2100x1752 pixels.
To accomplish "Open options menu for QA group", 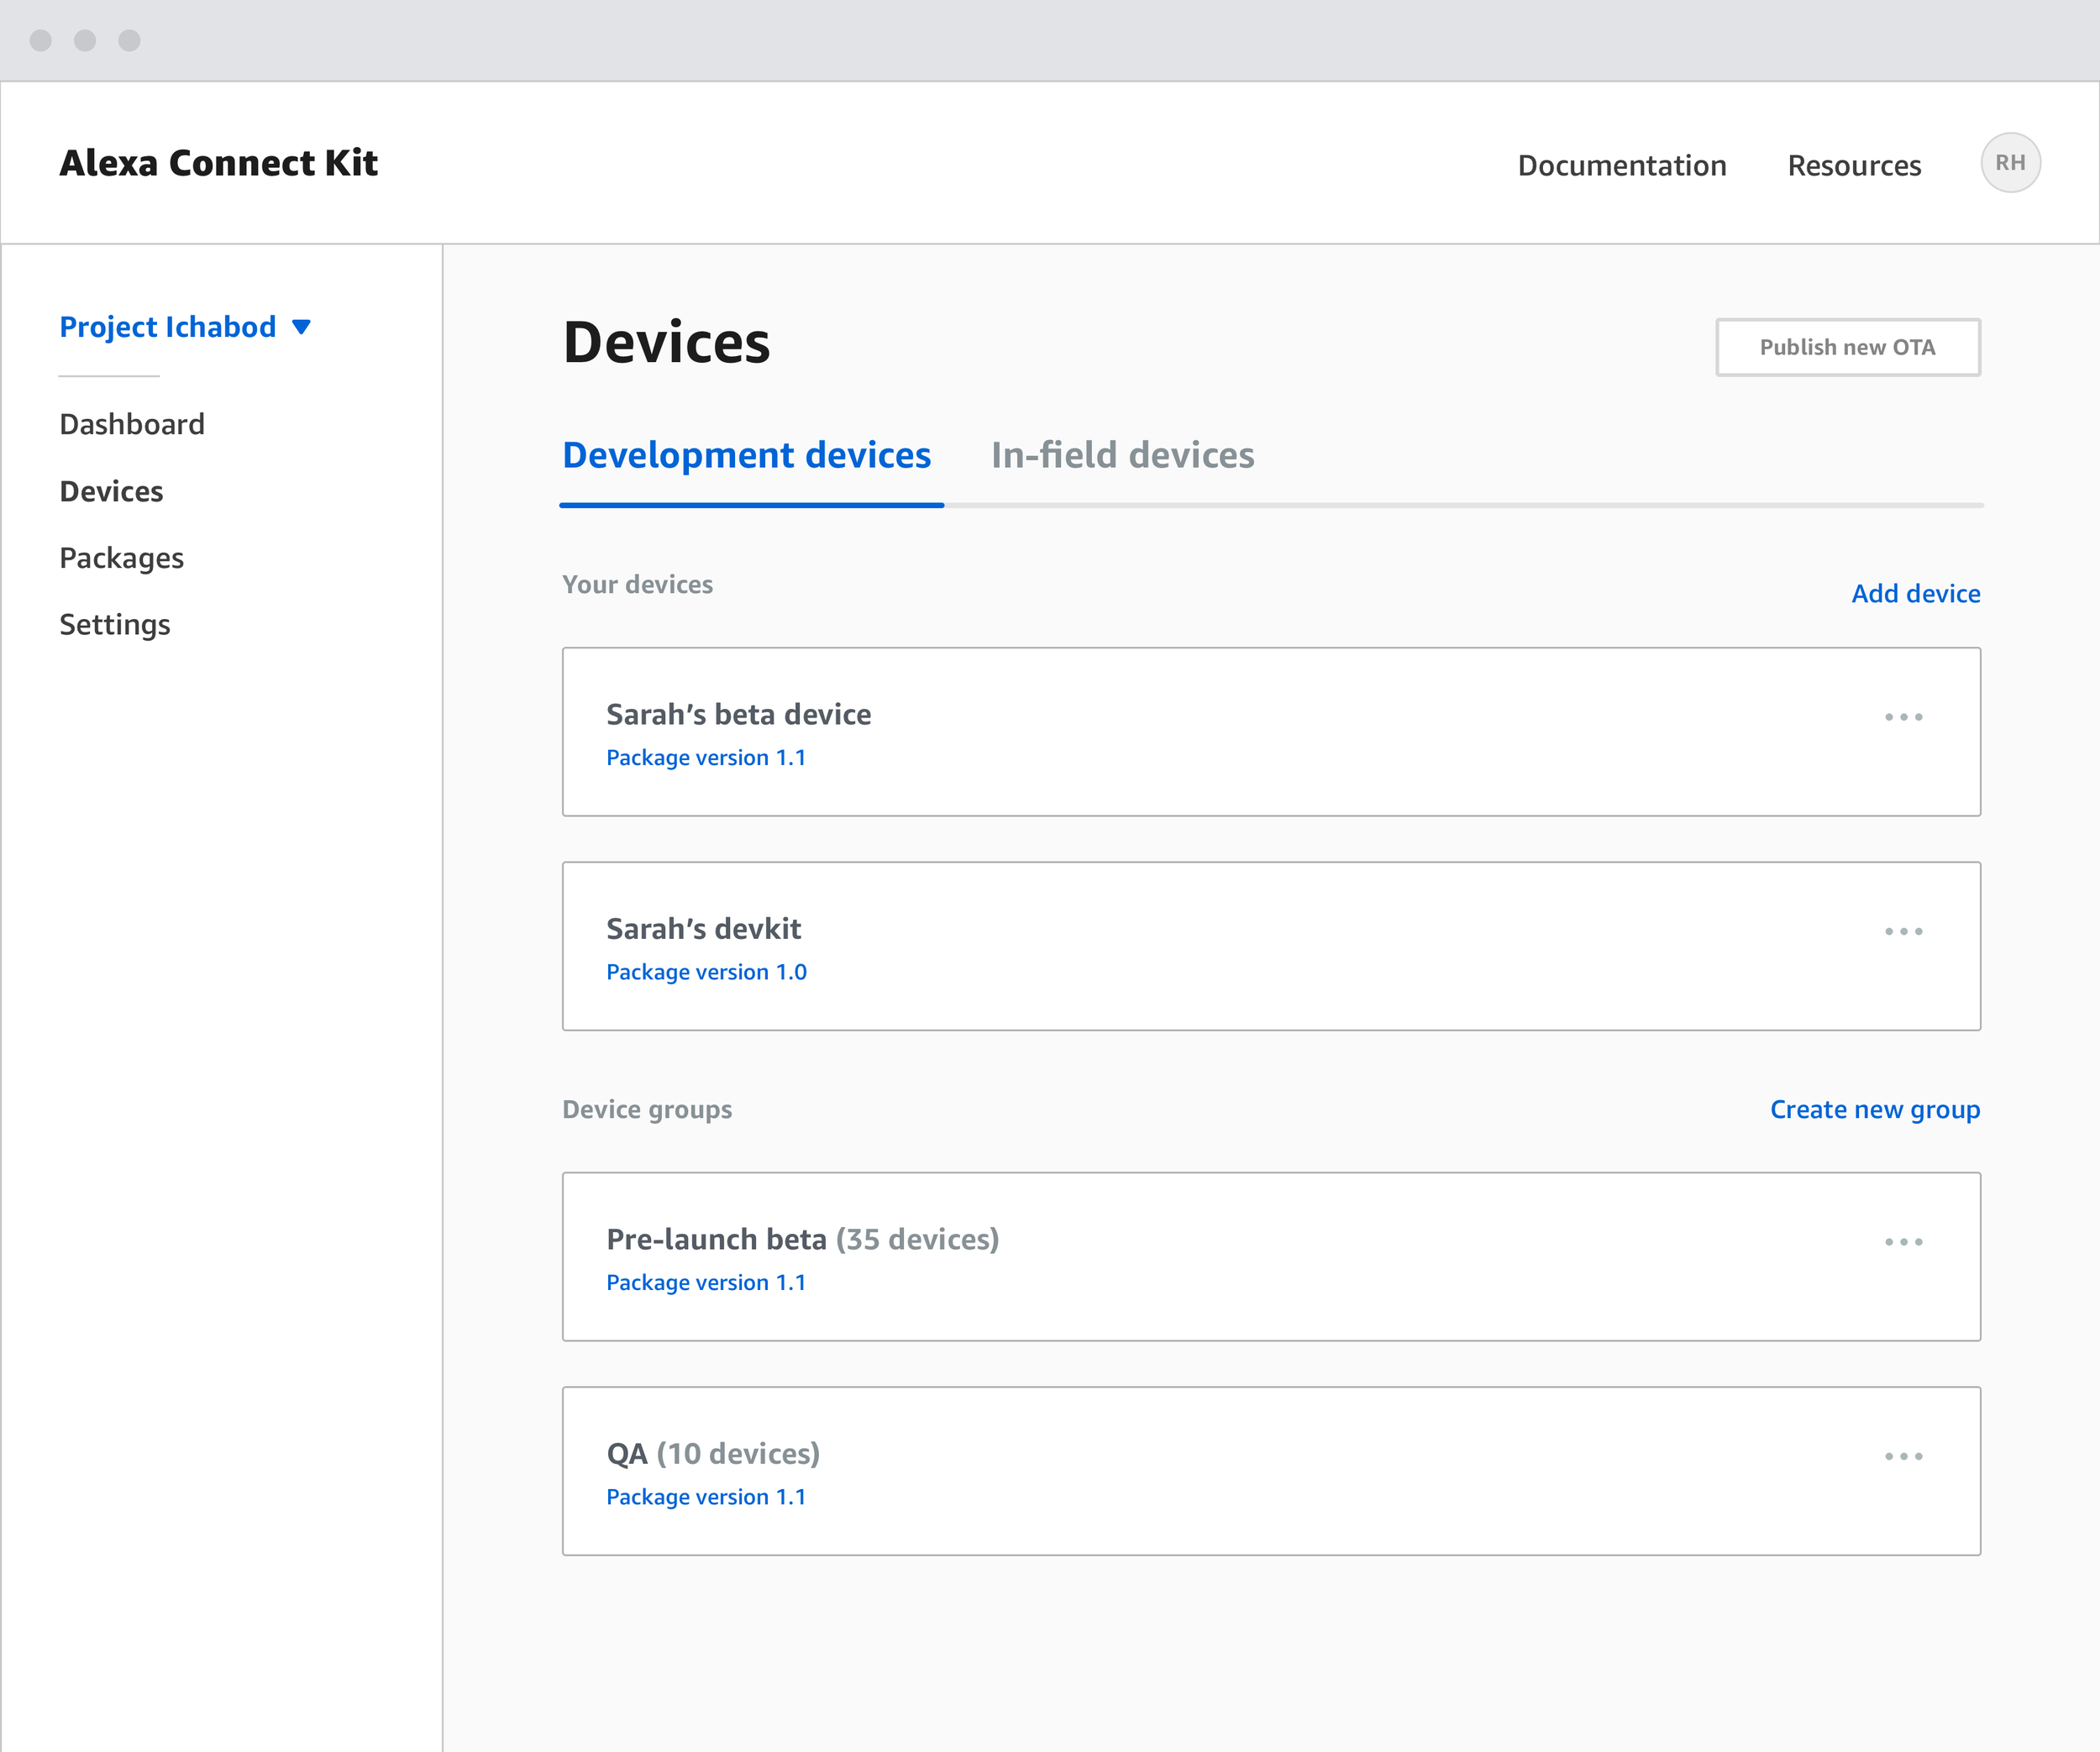I will point(1903,1456).
